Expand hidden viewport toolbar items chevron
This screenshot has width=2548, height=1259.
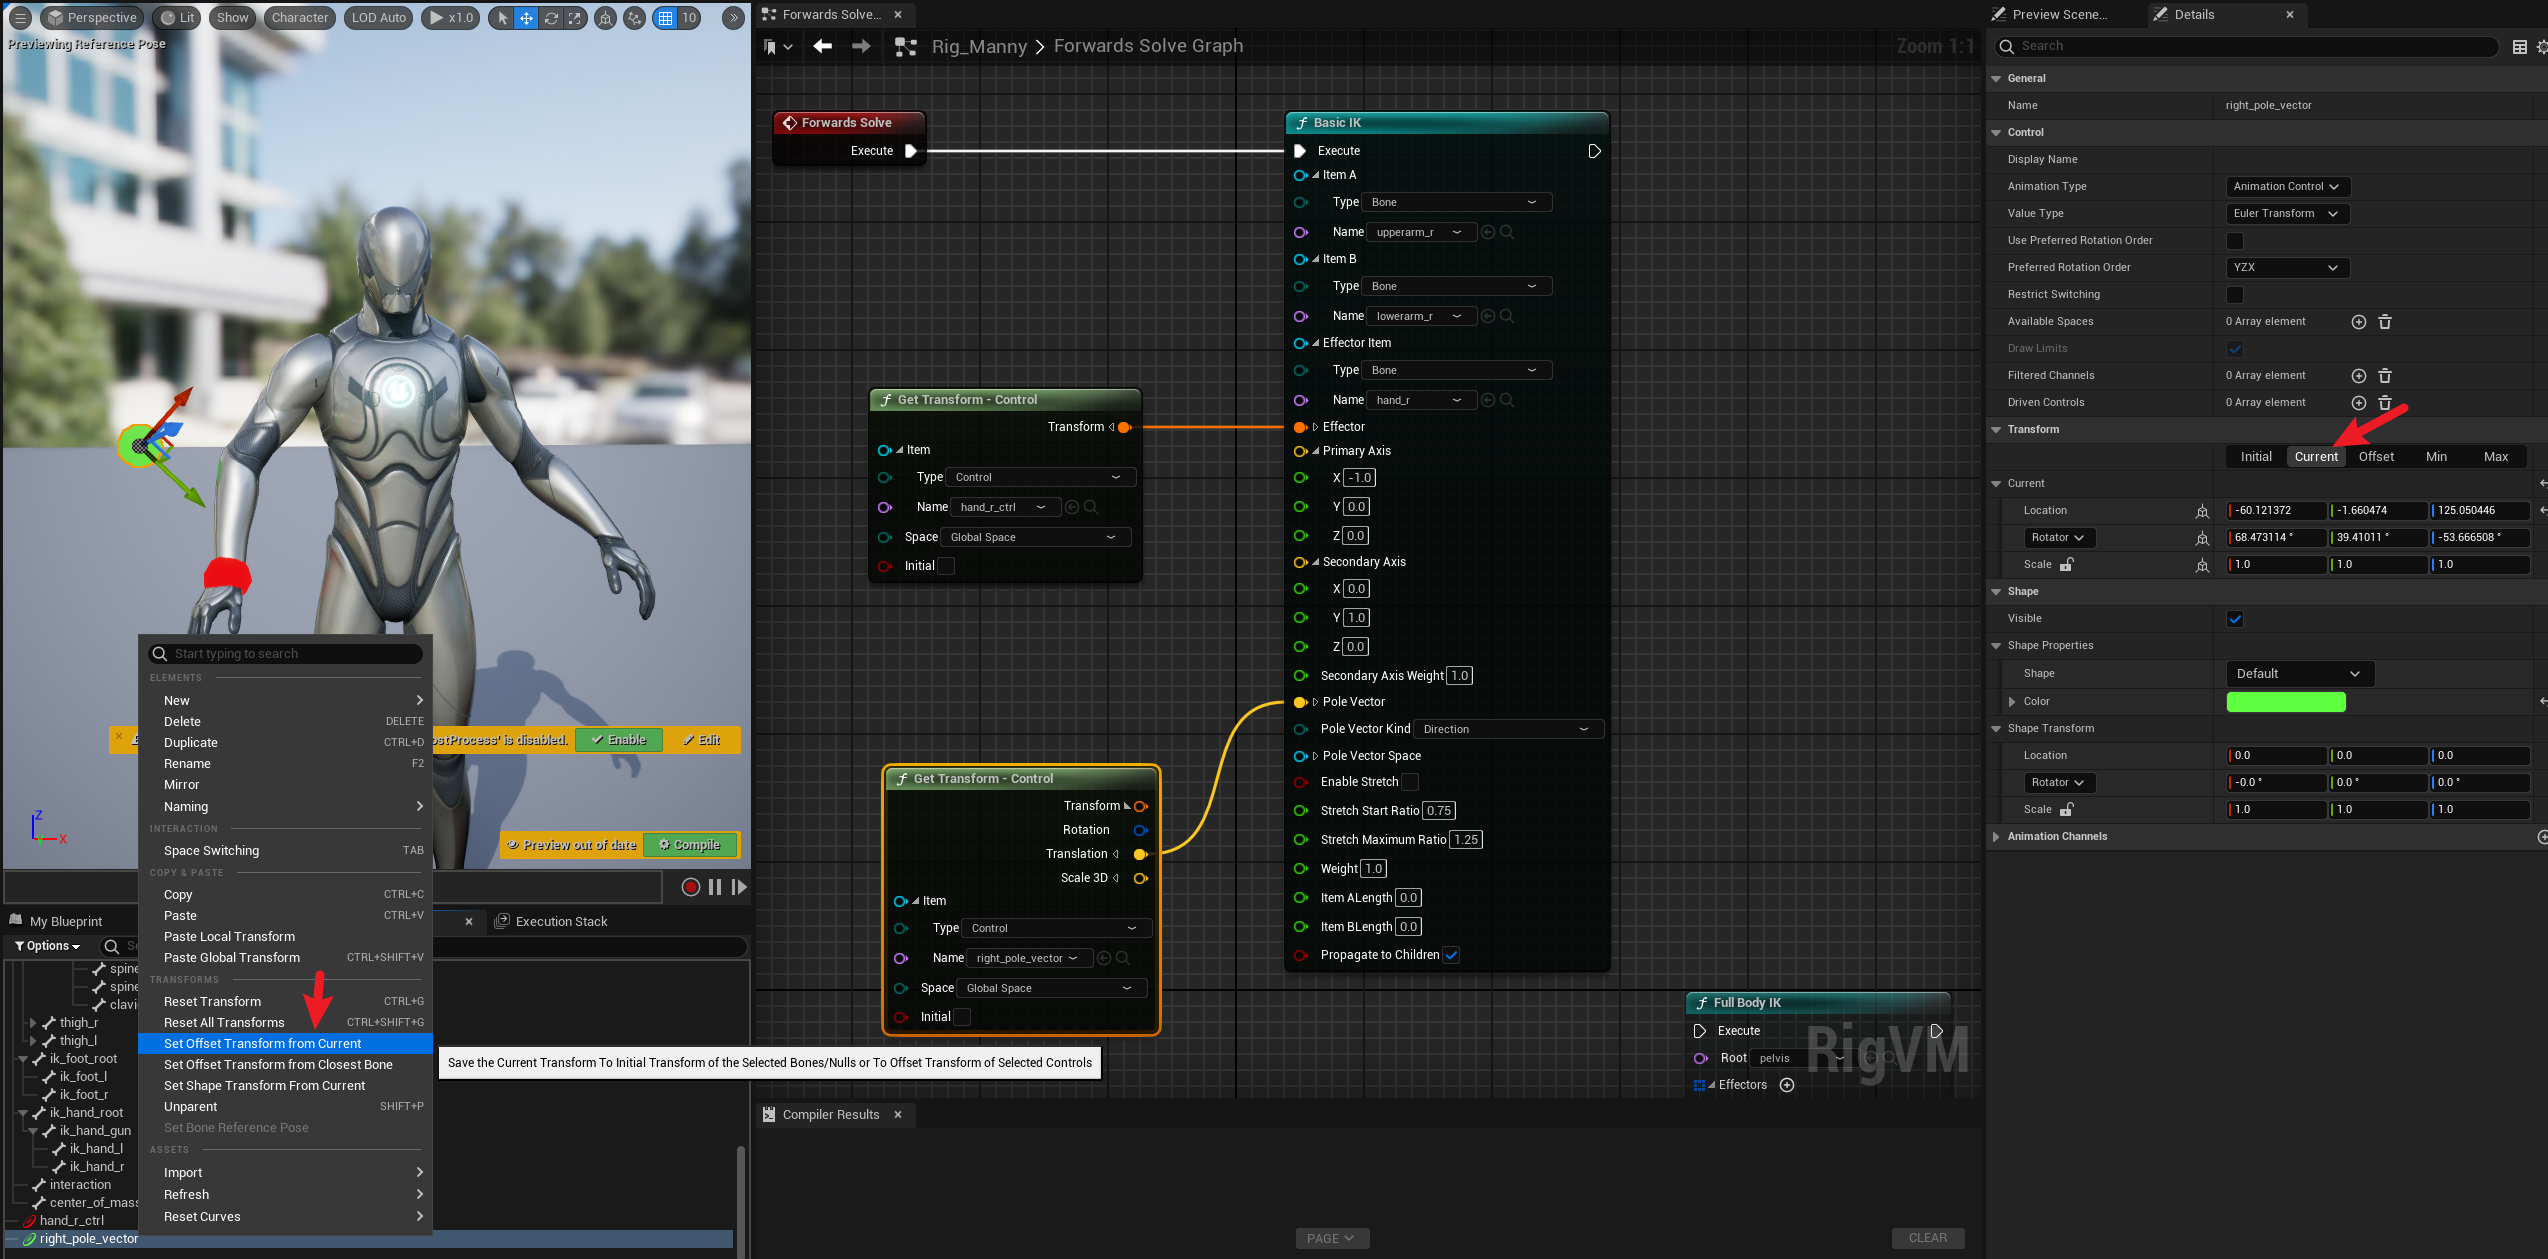[734, 18]
